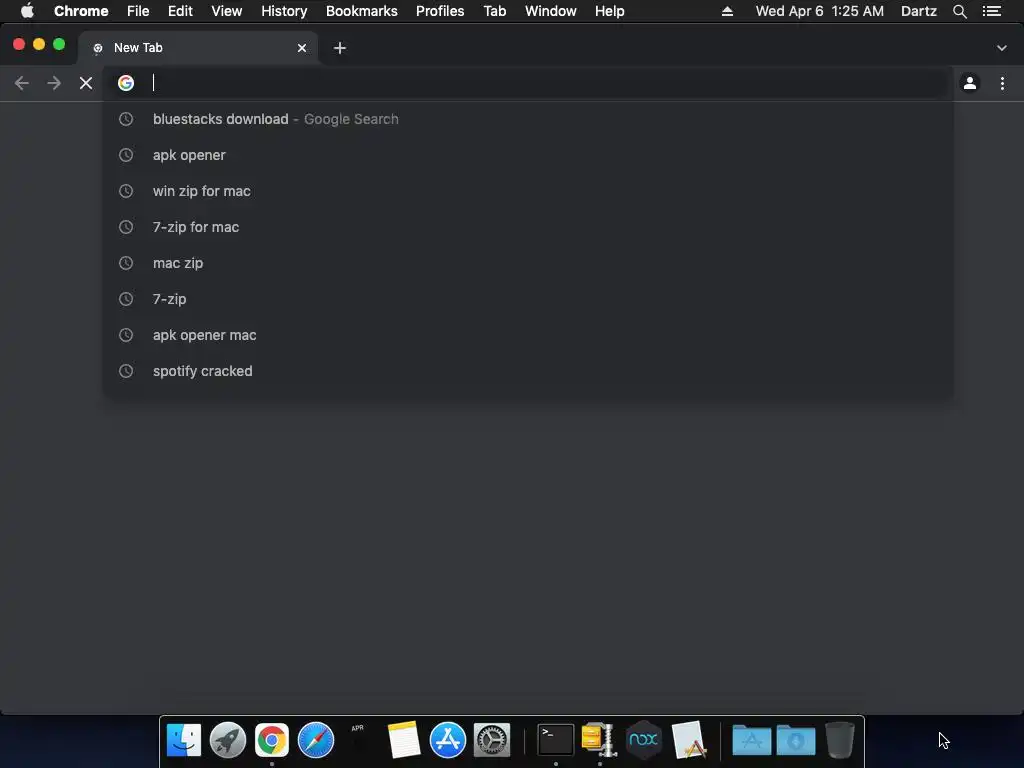Open the Window menu

tap(551, 11)
